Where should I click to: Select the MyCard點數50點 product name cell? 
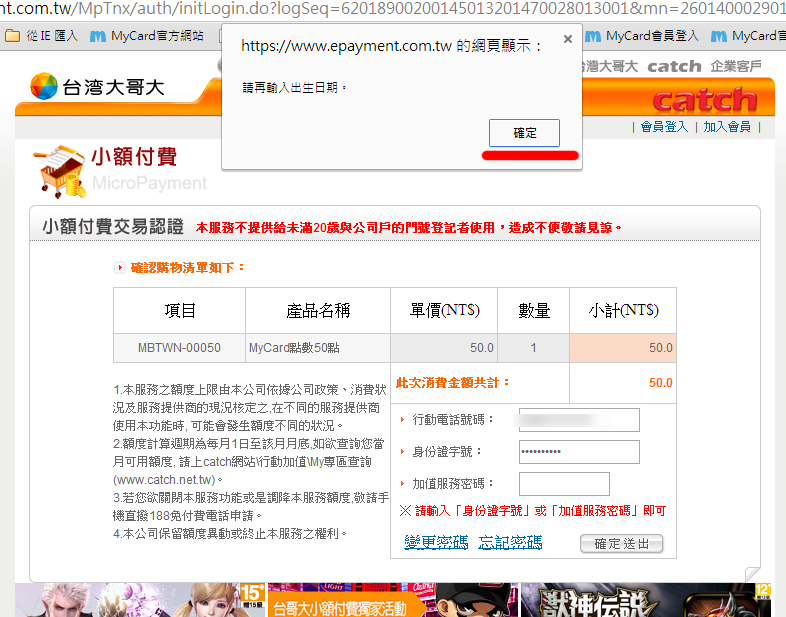pos(318,348)
